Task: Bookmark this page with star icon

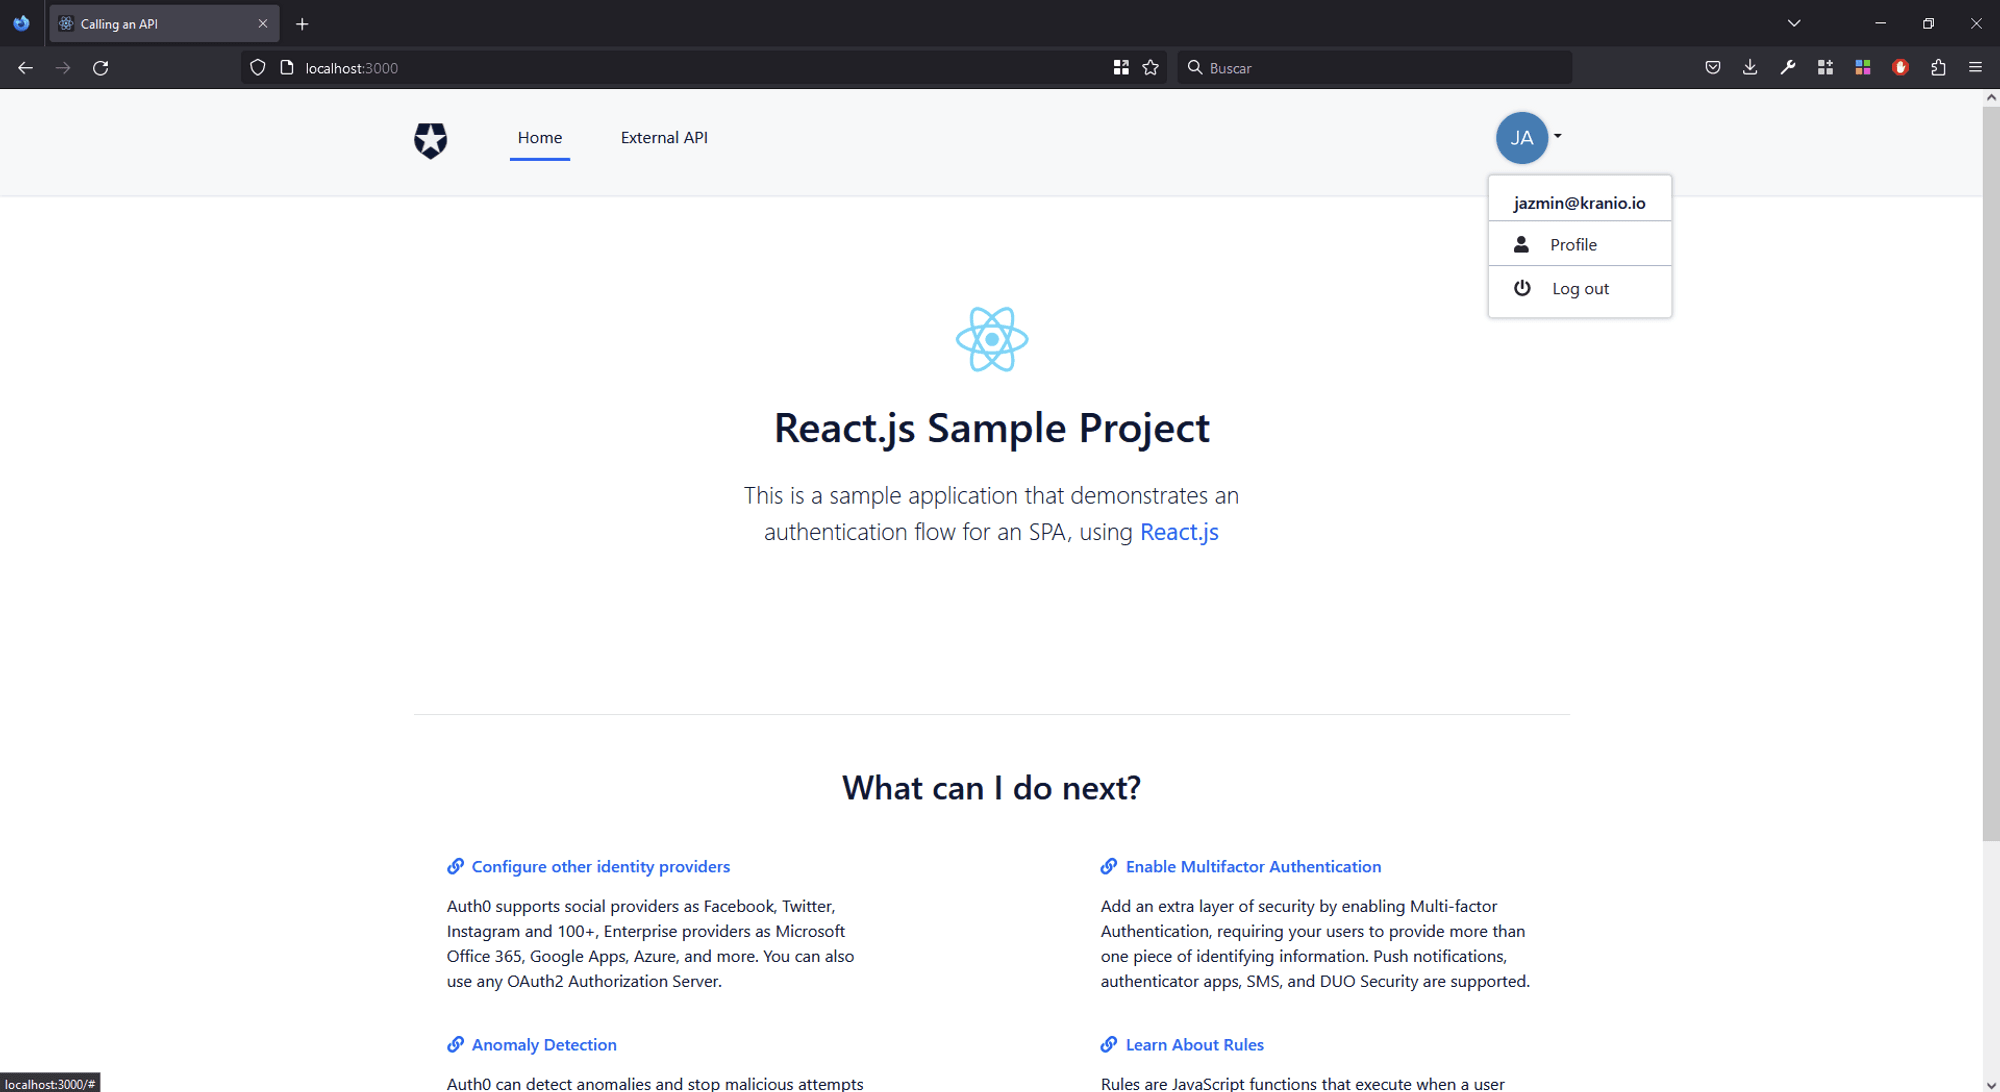Action: coord(1150,68)
